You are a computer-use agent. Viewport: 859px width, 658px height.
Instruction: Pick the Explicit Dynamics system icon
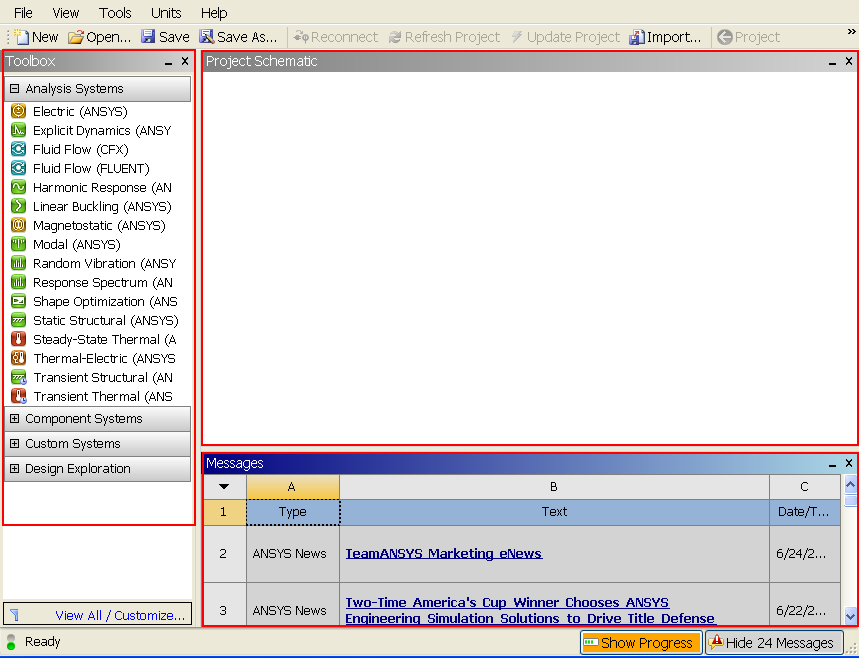(x=18, y=130)
